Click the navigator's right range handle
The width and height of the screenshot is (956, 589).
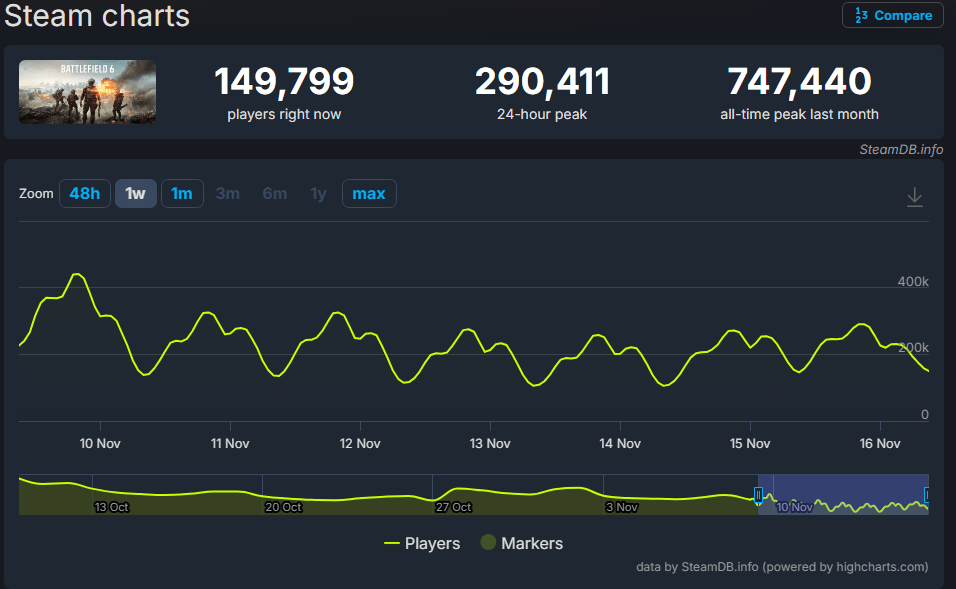tap(927, 495)
